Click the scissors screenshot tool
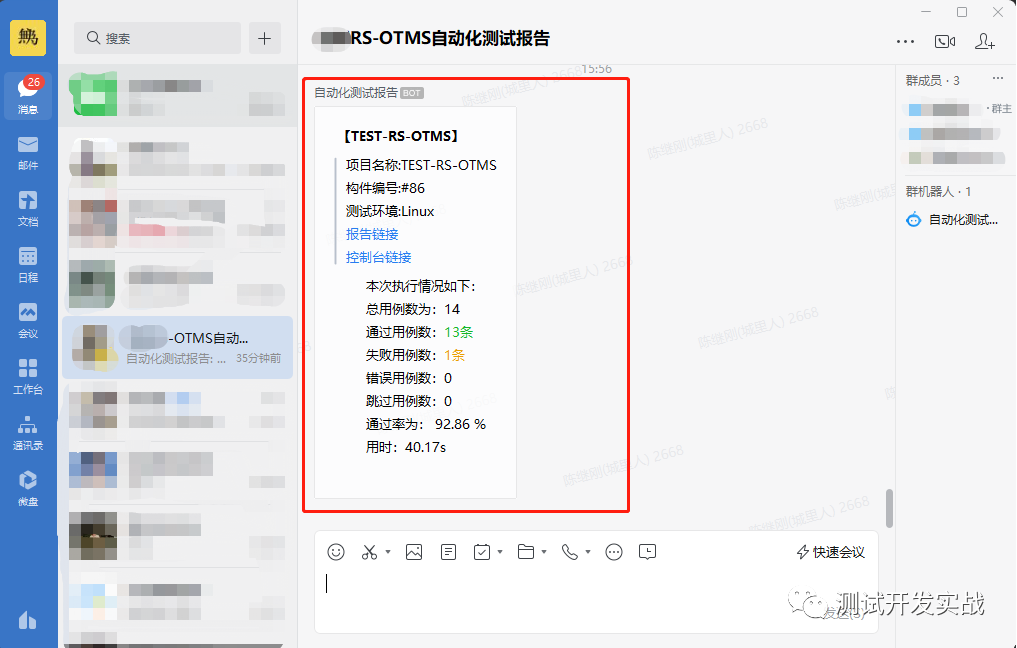 (x=370, y=552)
